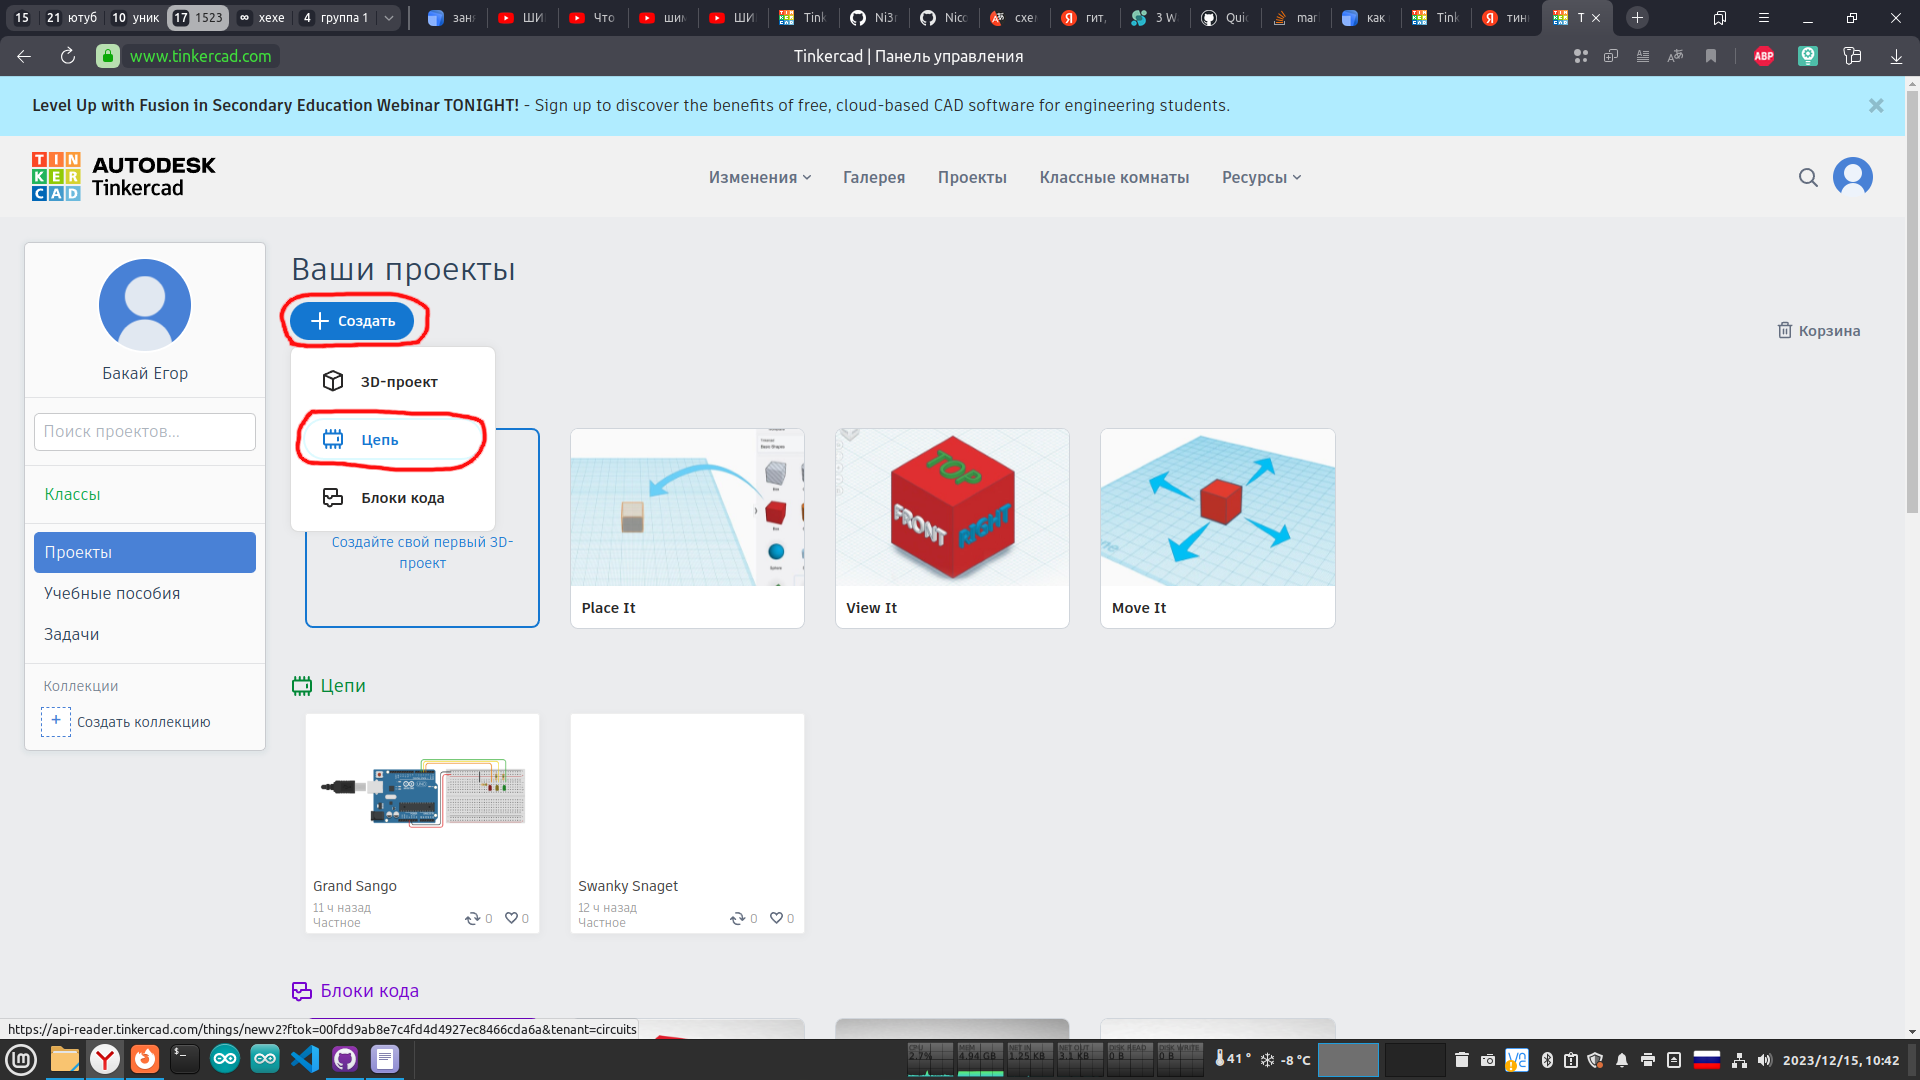Open the file manager in taskbar
The width and height of the screenshot is (1920, 1080).
(64, 1059)
